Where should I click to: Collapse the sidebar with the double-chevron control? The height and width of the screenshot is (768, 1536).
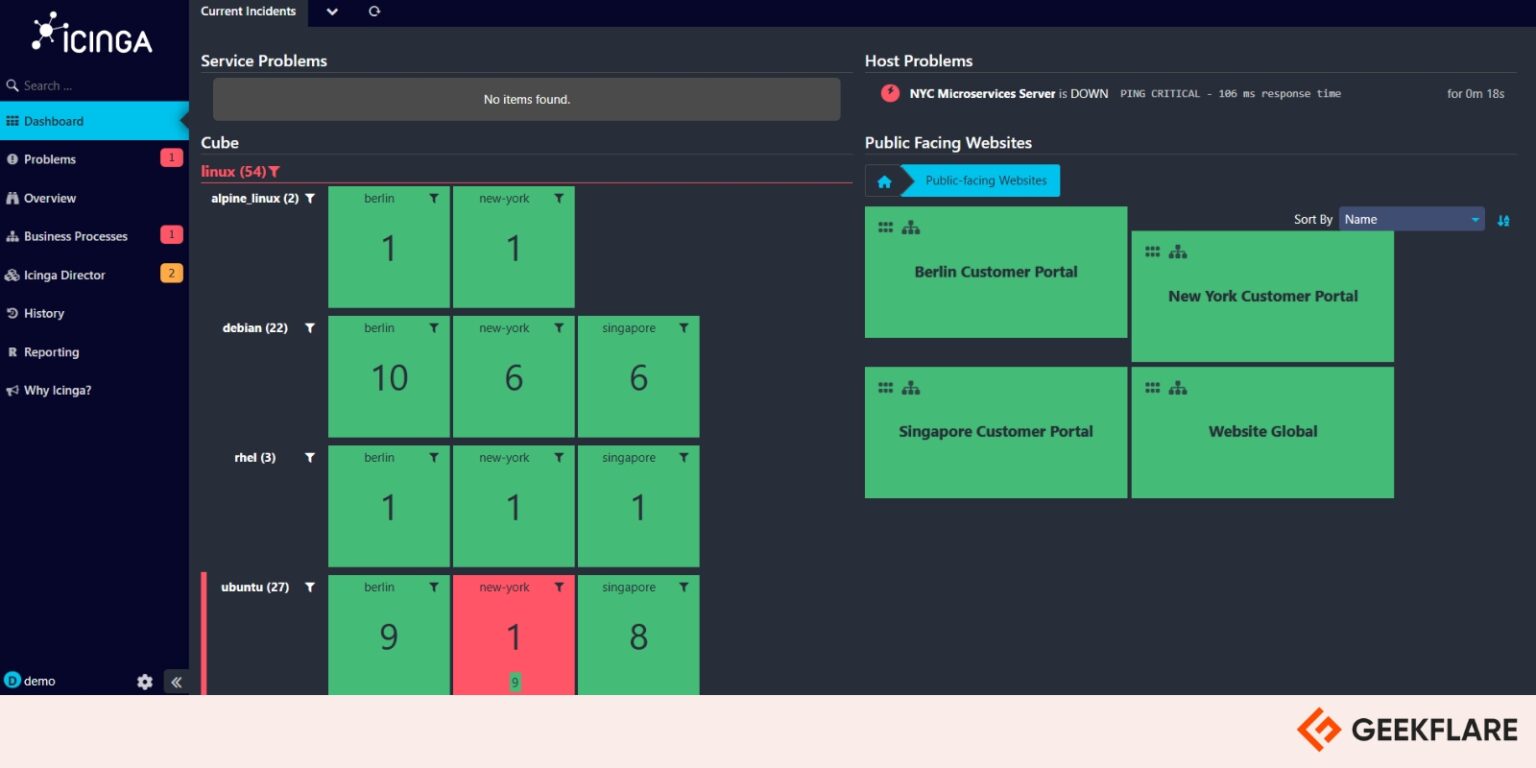(x=176, y=681)
